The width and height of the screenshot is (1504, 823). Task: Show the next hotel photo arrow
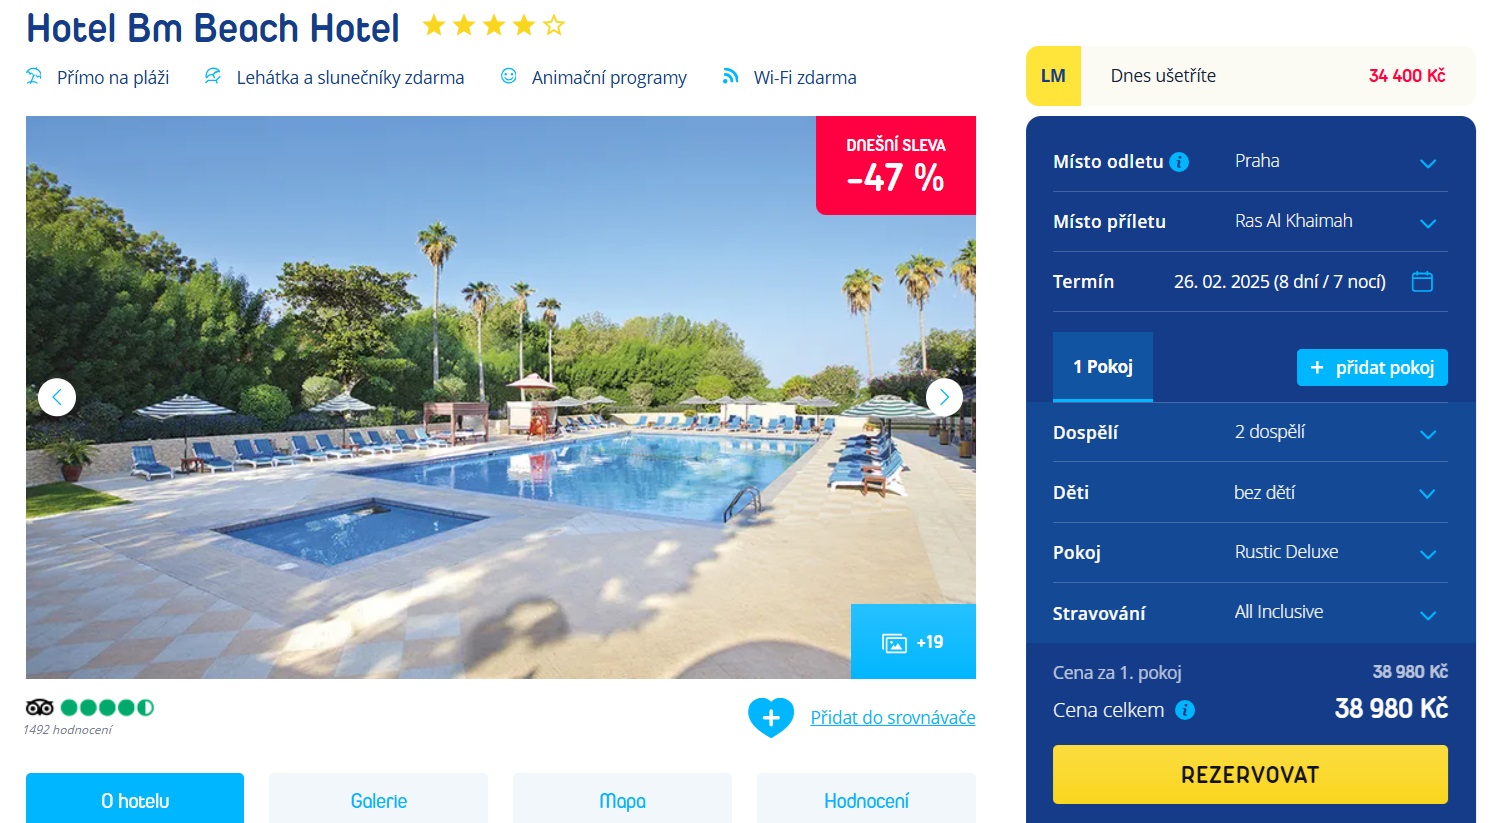tap(944, 397)
